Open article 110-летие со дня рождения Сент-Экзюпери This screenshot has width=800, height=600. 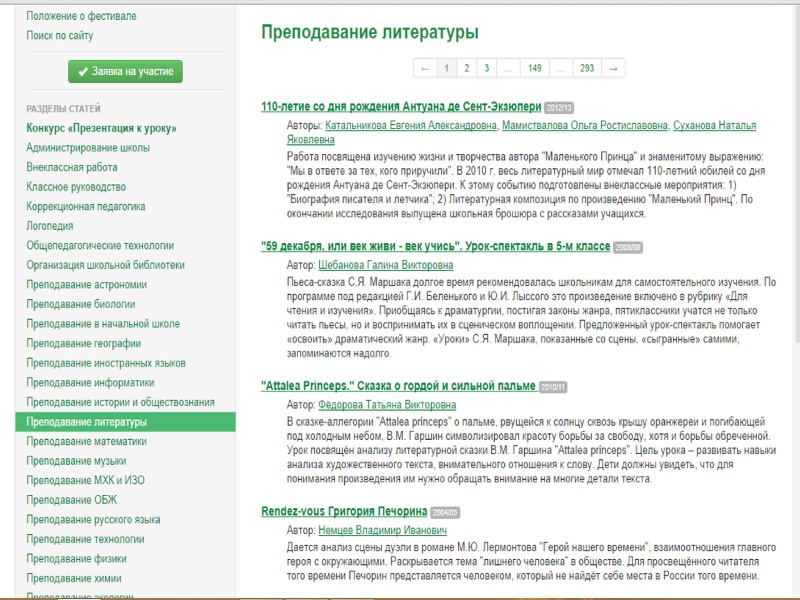(401, 107)
